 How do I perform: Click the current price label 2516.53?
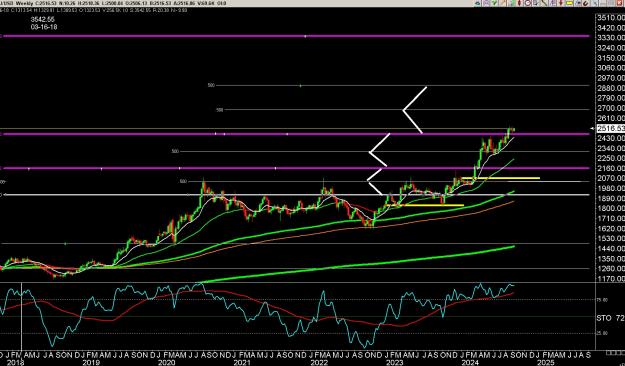click(x=611, y=128)
